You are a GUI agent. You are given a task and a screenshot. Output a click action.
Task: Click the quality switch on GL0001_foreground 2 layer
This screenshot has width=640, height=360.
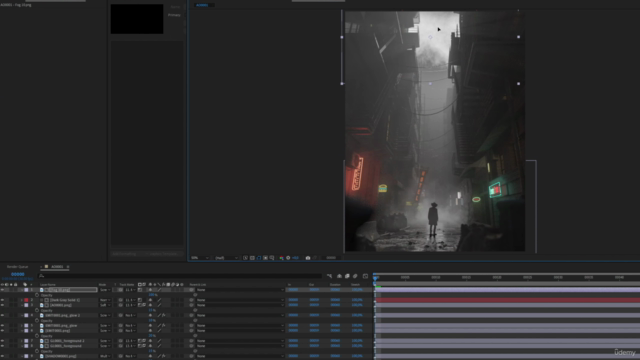pos(159,341)
